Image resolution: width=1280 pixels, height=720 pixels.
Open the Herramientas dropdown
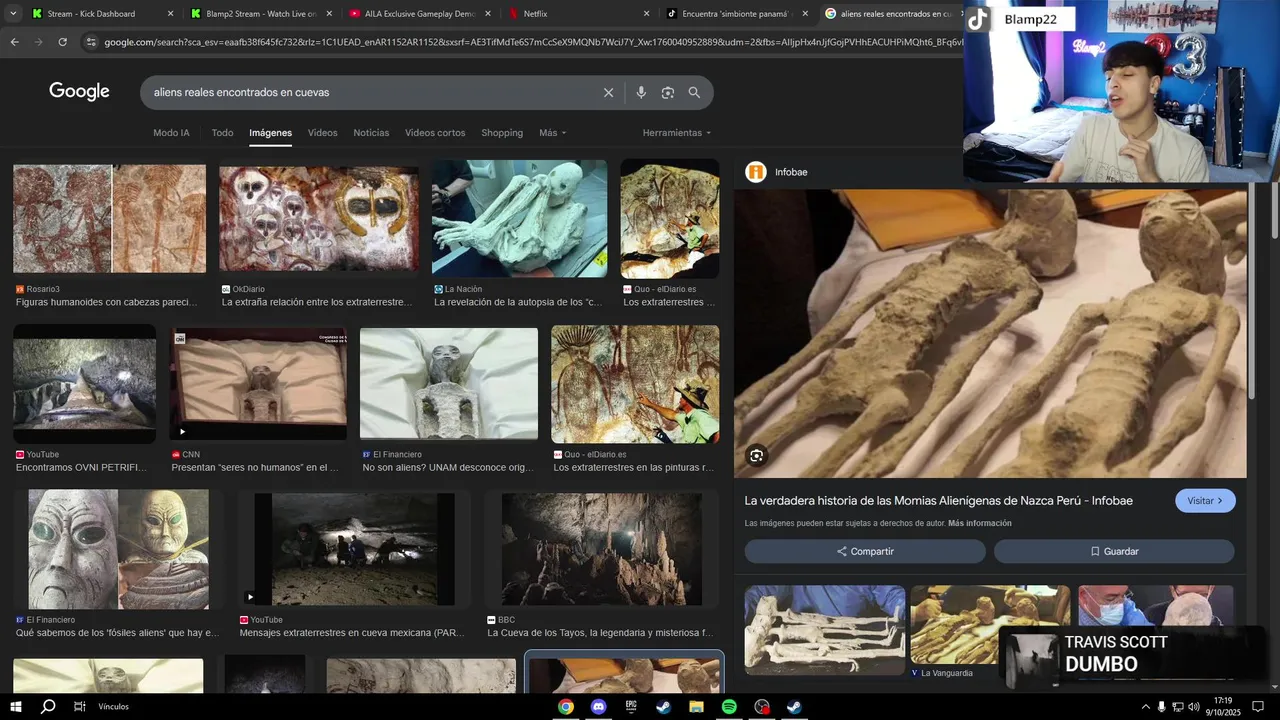point(677,133)
